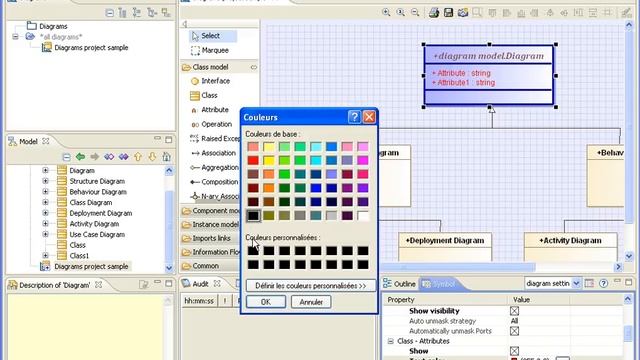Image resolution: width=640 pixels, height=360 pixels.
Task: Collapse the all diagrams node
Action: click(x=16, y=37)
